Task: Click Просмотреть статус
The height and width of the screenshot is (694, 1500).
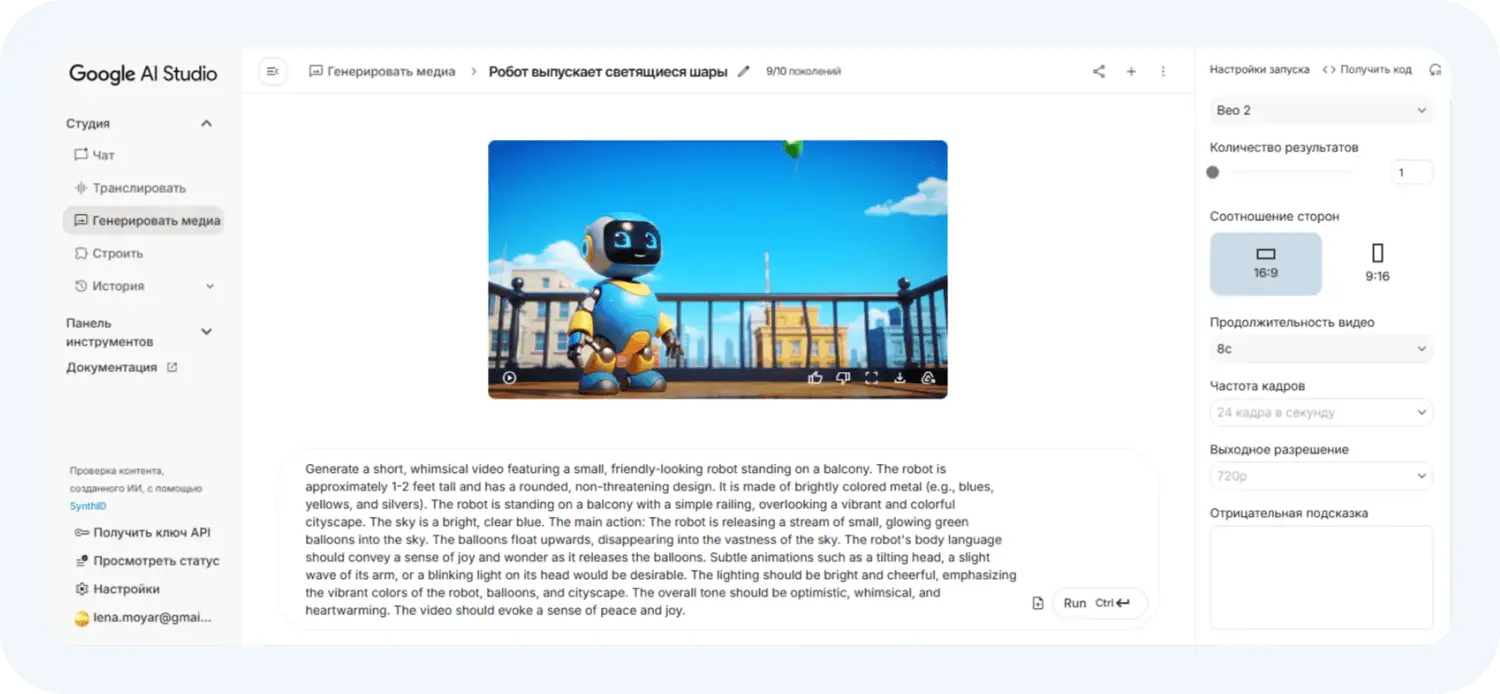Action: tap(148, 561)
